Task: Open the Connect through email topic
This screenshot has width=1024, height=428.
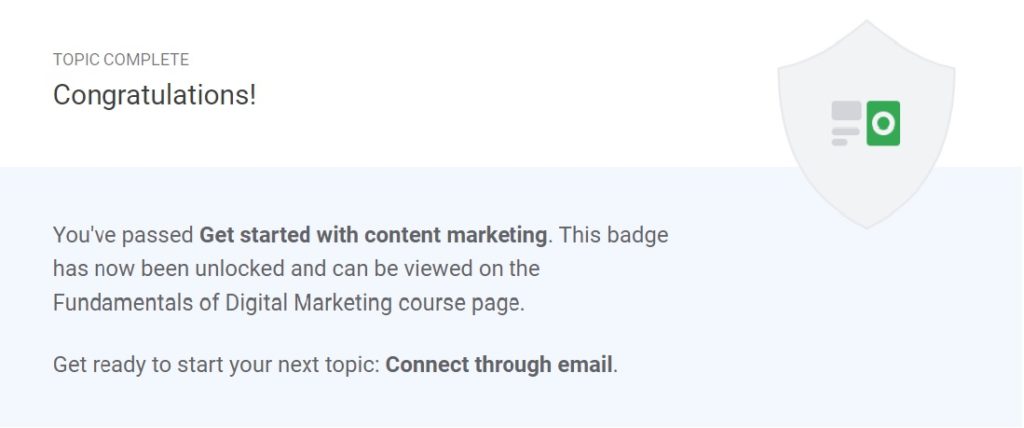Action: 499,365
